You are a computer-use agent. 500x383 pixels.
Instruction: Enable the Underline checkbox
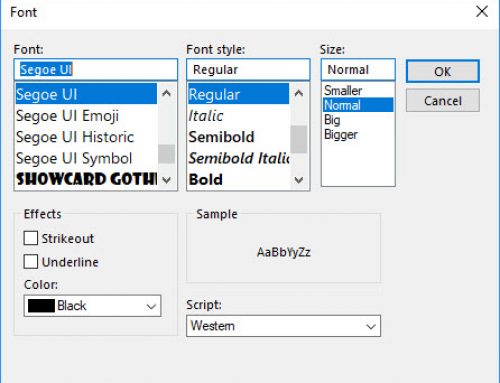click(x=31, y=262)
